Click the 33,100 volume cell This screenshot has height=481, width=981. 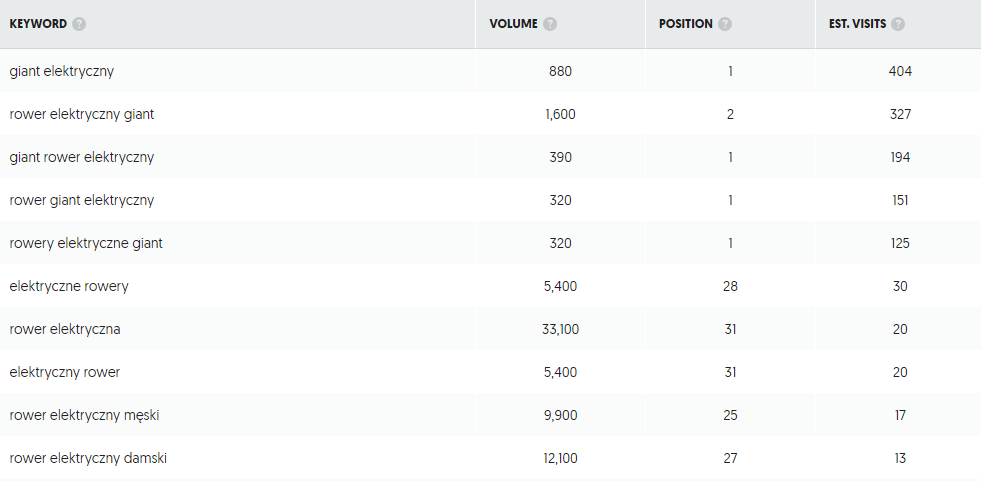560,329
